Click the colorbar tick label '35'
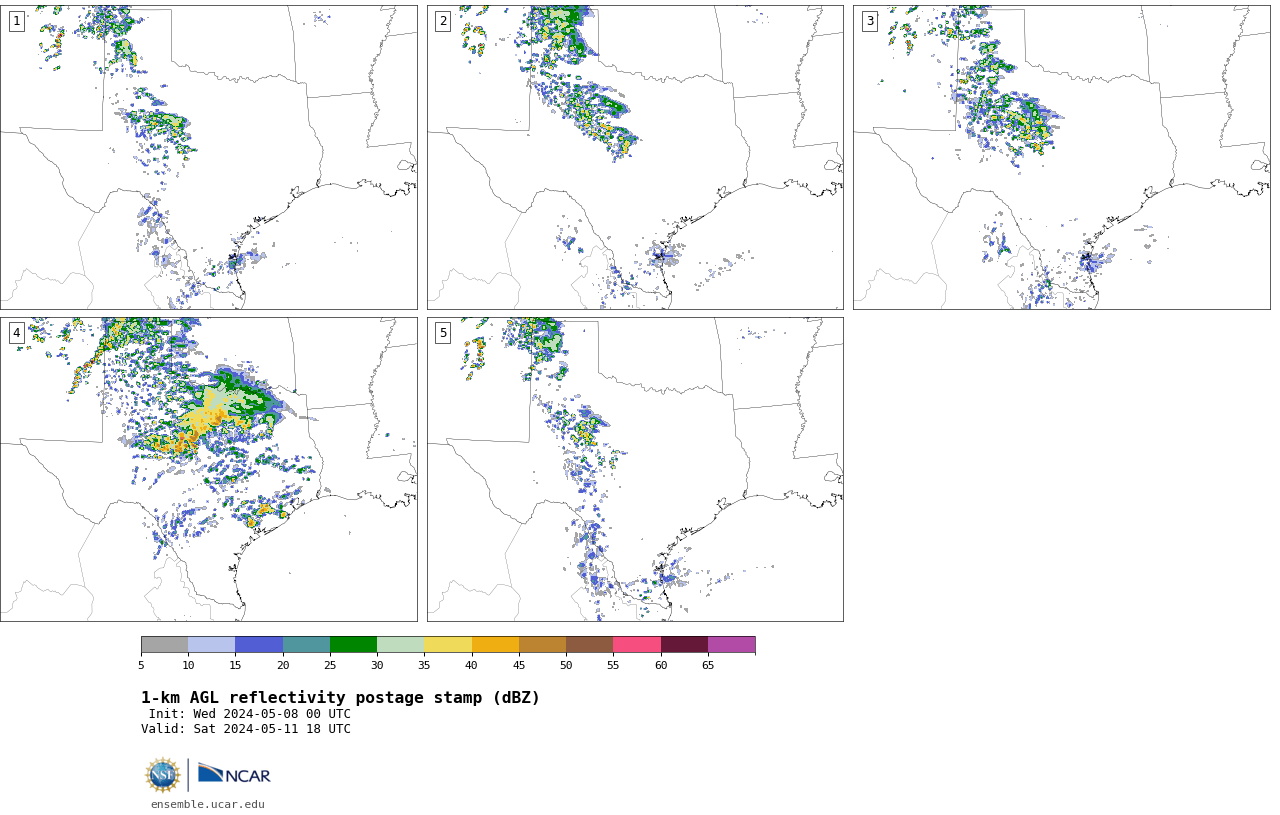The width and height of the screenshot is (1280, 815). pos(424,665)
